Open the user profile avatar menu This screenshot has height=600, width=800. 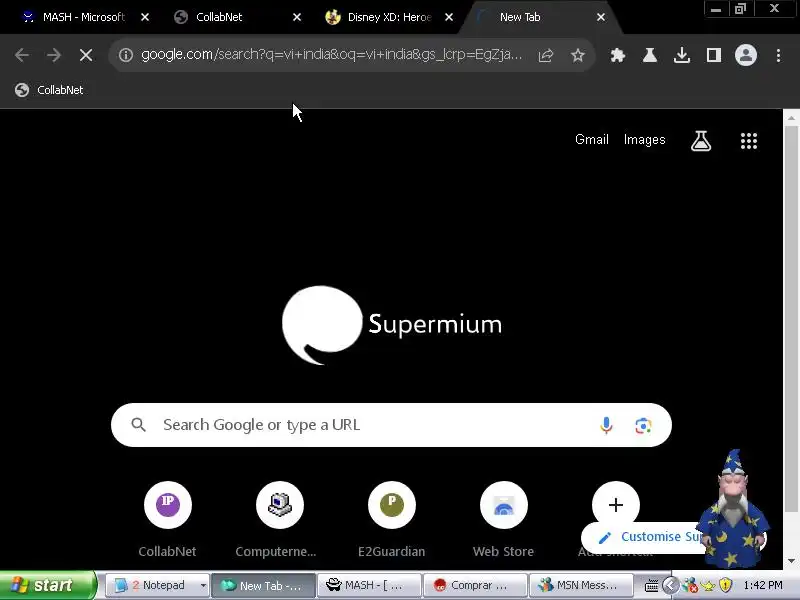(745, 55)
